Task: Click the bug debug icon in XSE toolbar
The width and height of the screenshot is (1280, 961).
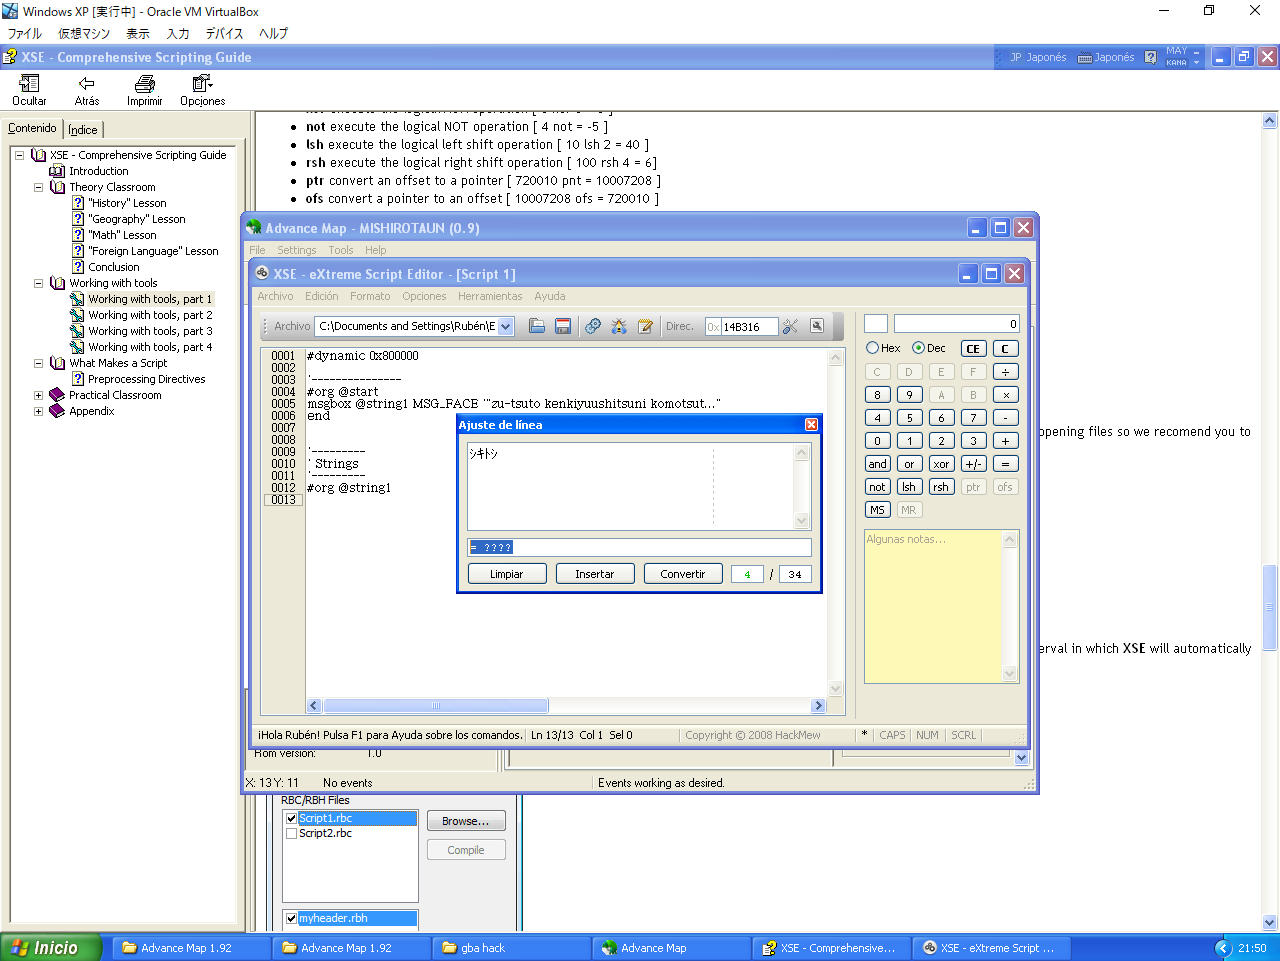Action: coord(619,326)
